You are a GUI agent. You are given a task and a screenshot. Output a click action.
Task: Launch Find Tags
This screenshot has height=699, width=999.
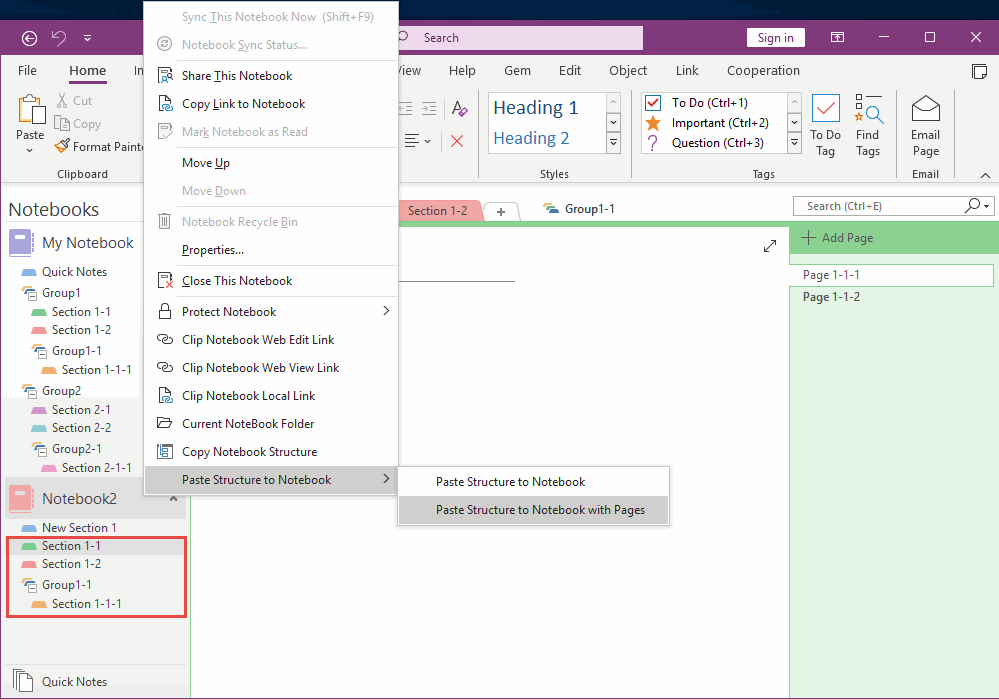(868, 121)
